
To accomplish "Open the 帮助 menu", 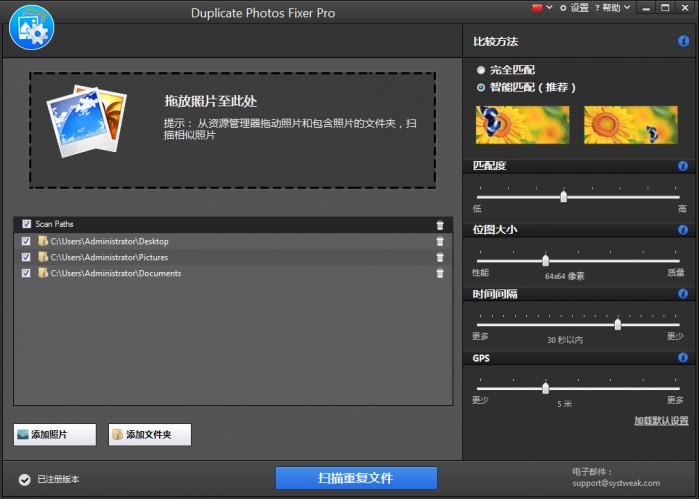I will 611,8.
